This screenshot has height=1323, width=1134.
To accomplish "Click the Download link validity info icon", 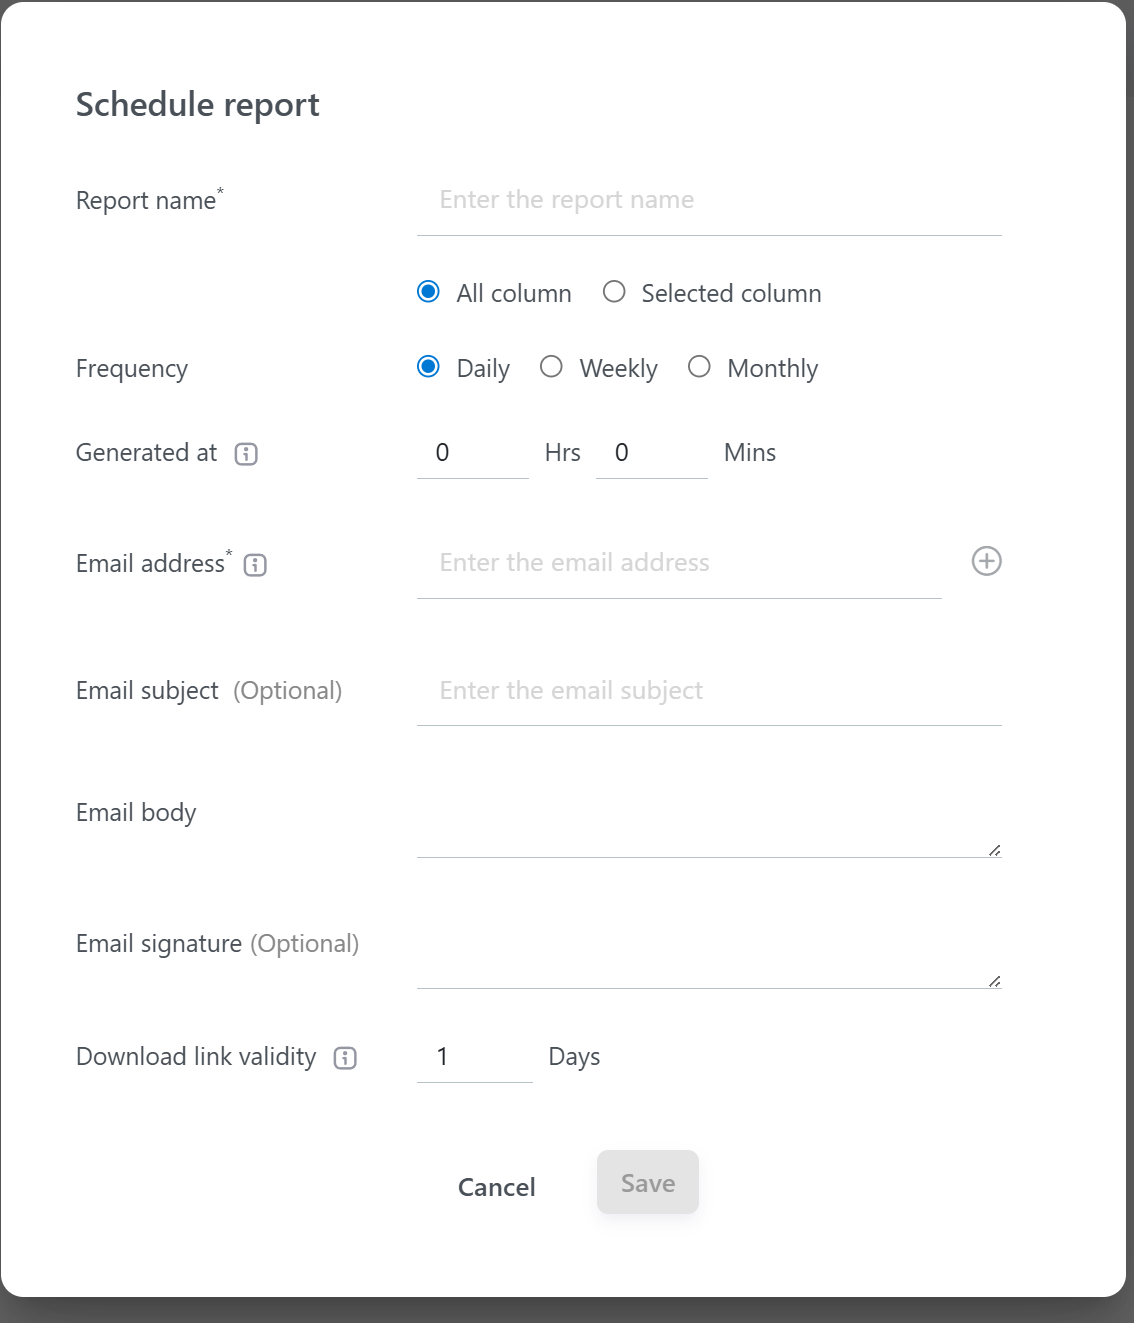I will point(345,1058).
